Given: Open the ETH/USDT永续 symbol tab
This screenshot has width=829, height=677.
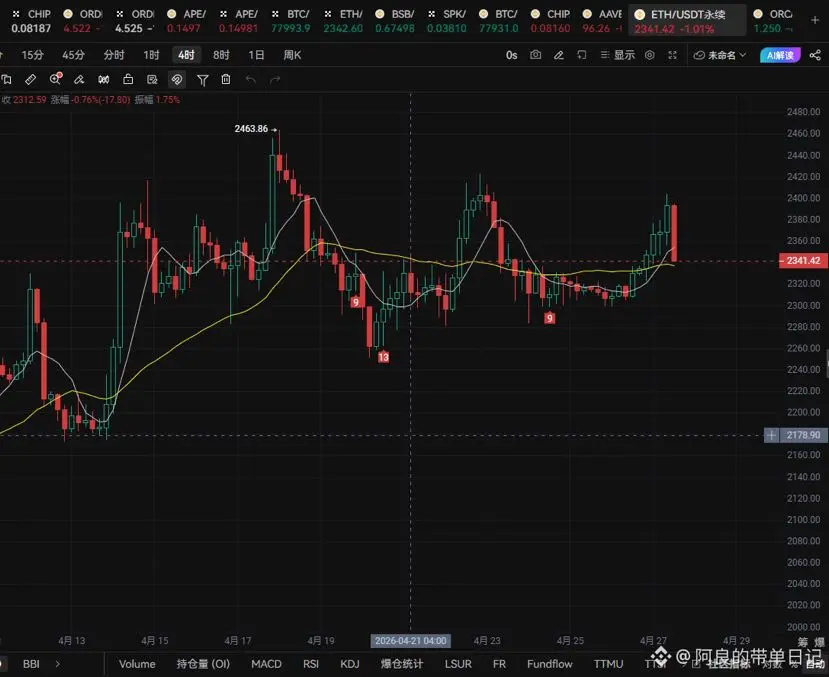Looking at the screenshot, I should [x=687, y=21].
